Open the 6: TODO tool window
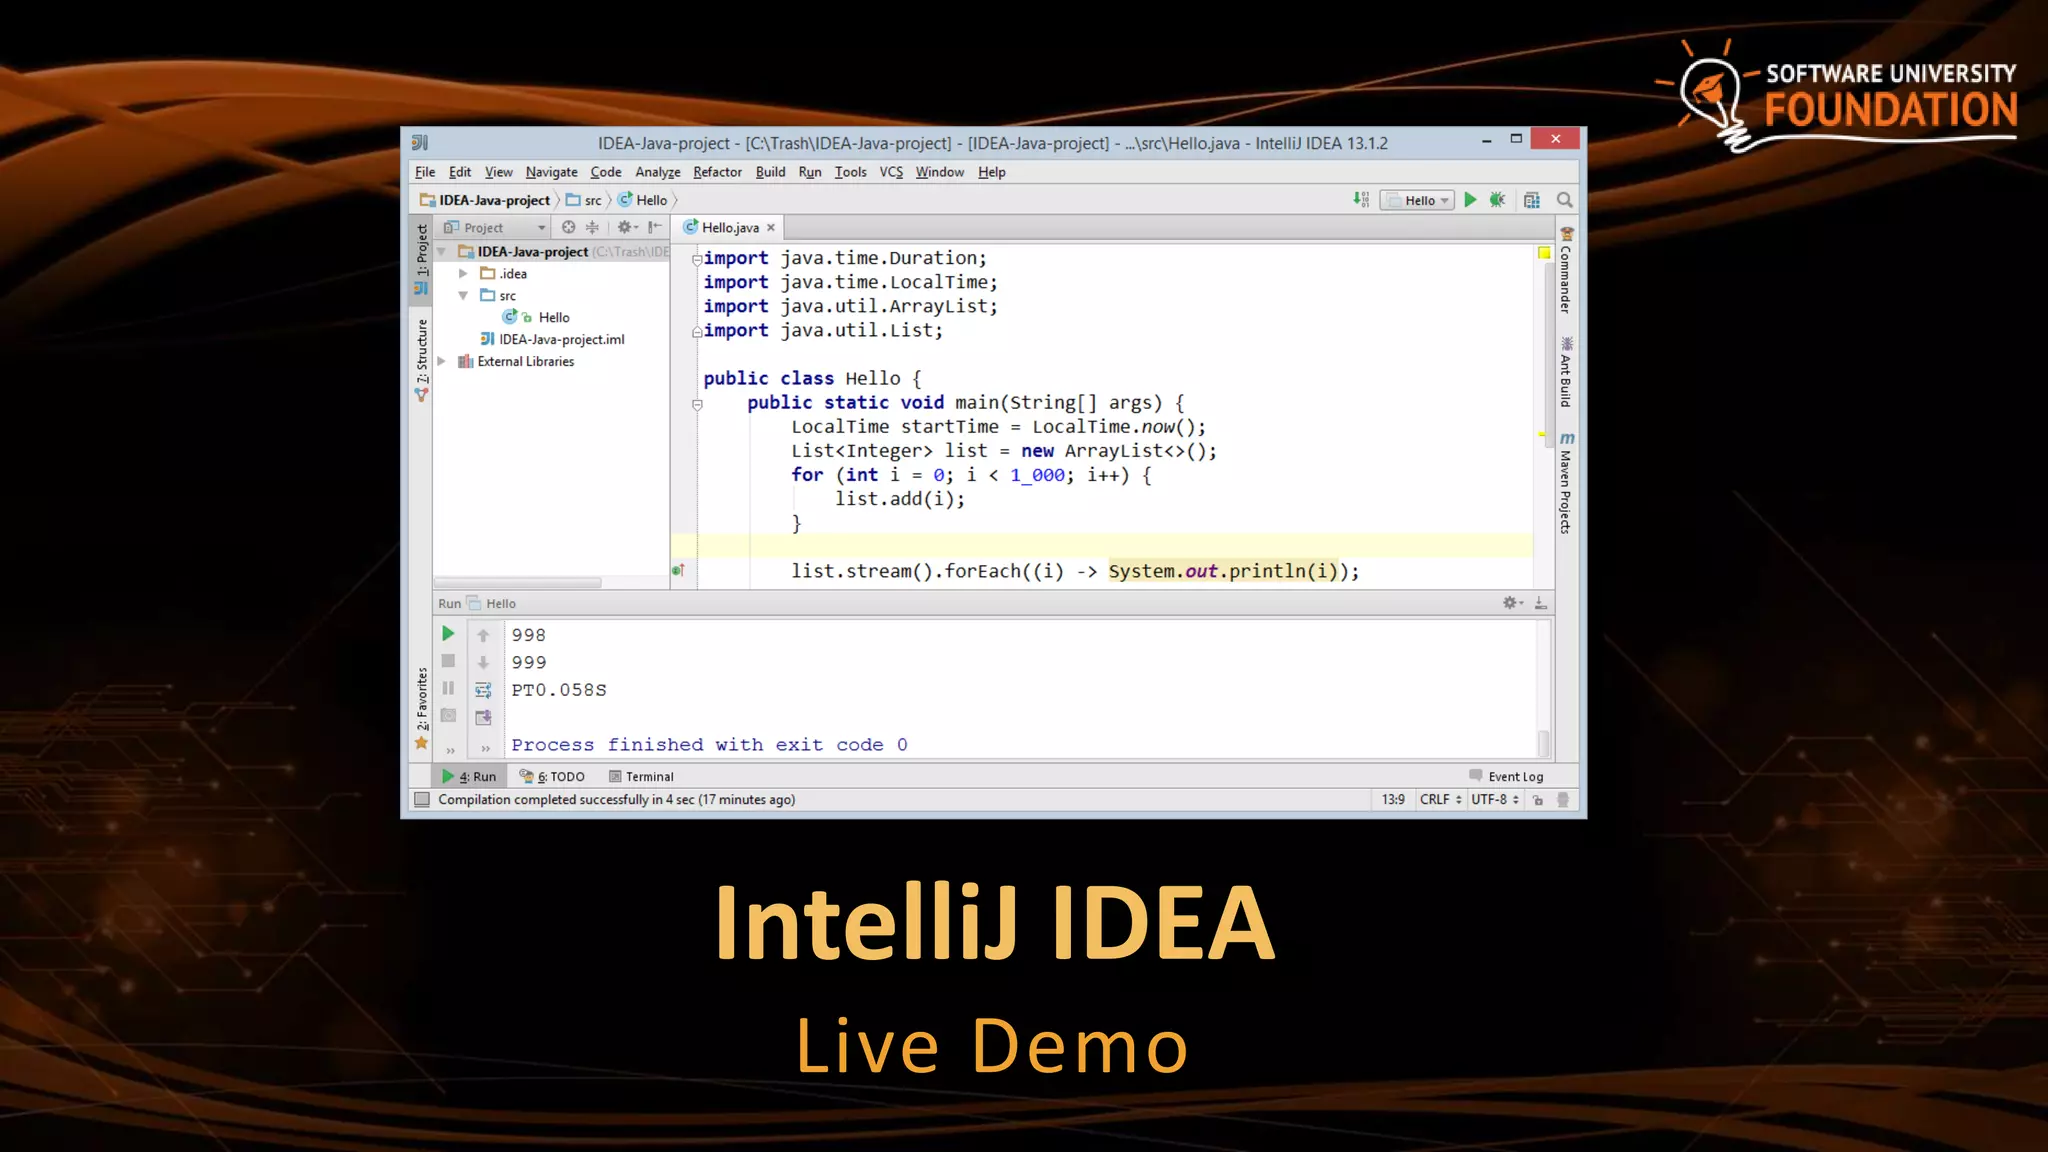The image size is (2048, 1152). click(x=552, y=777)
